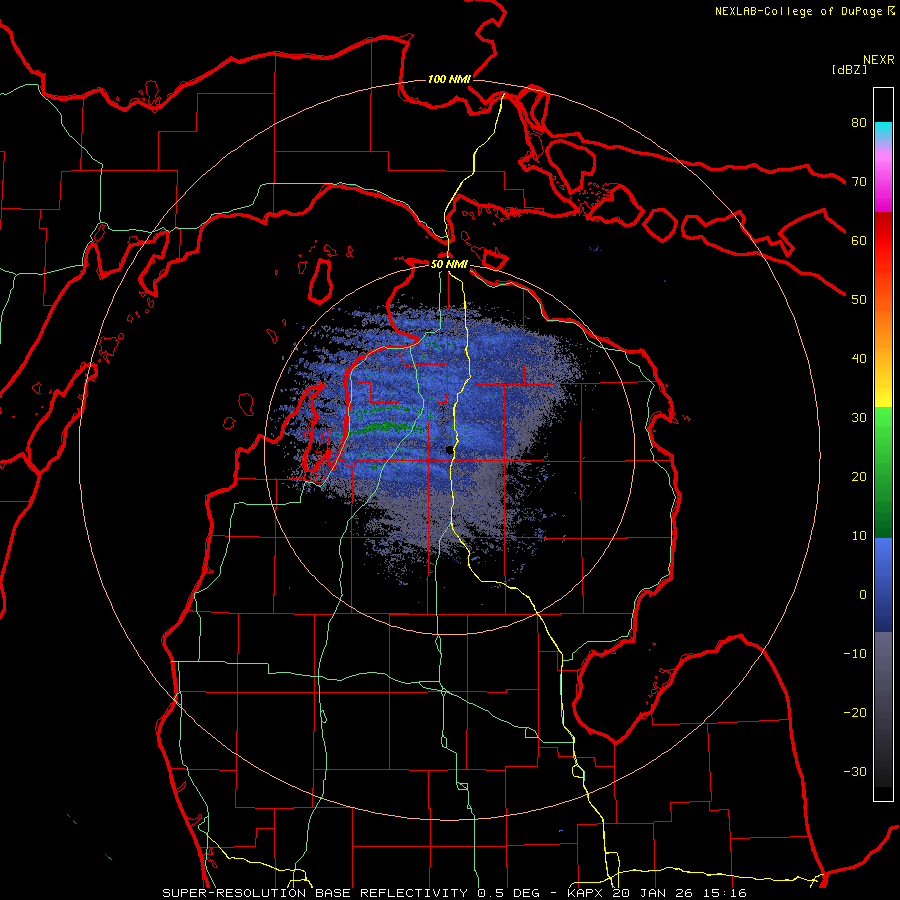
Task: Click the [dBZ] units label
Action: click(849, 69)
